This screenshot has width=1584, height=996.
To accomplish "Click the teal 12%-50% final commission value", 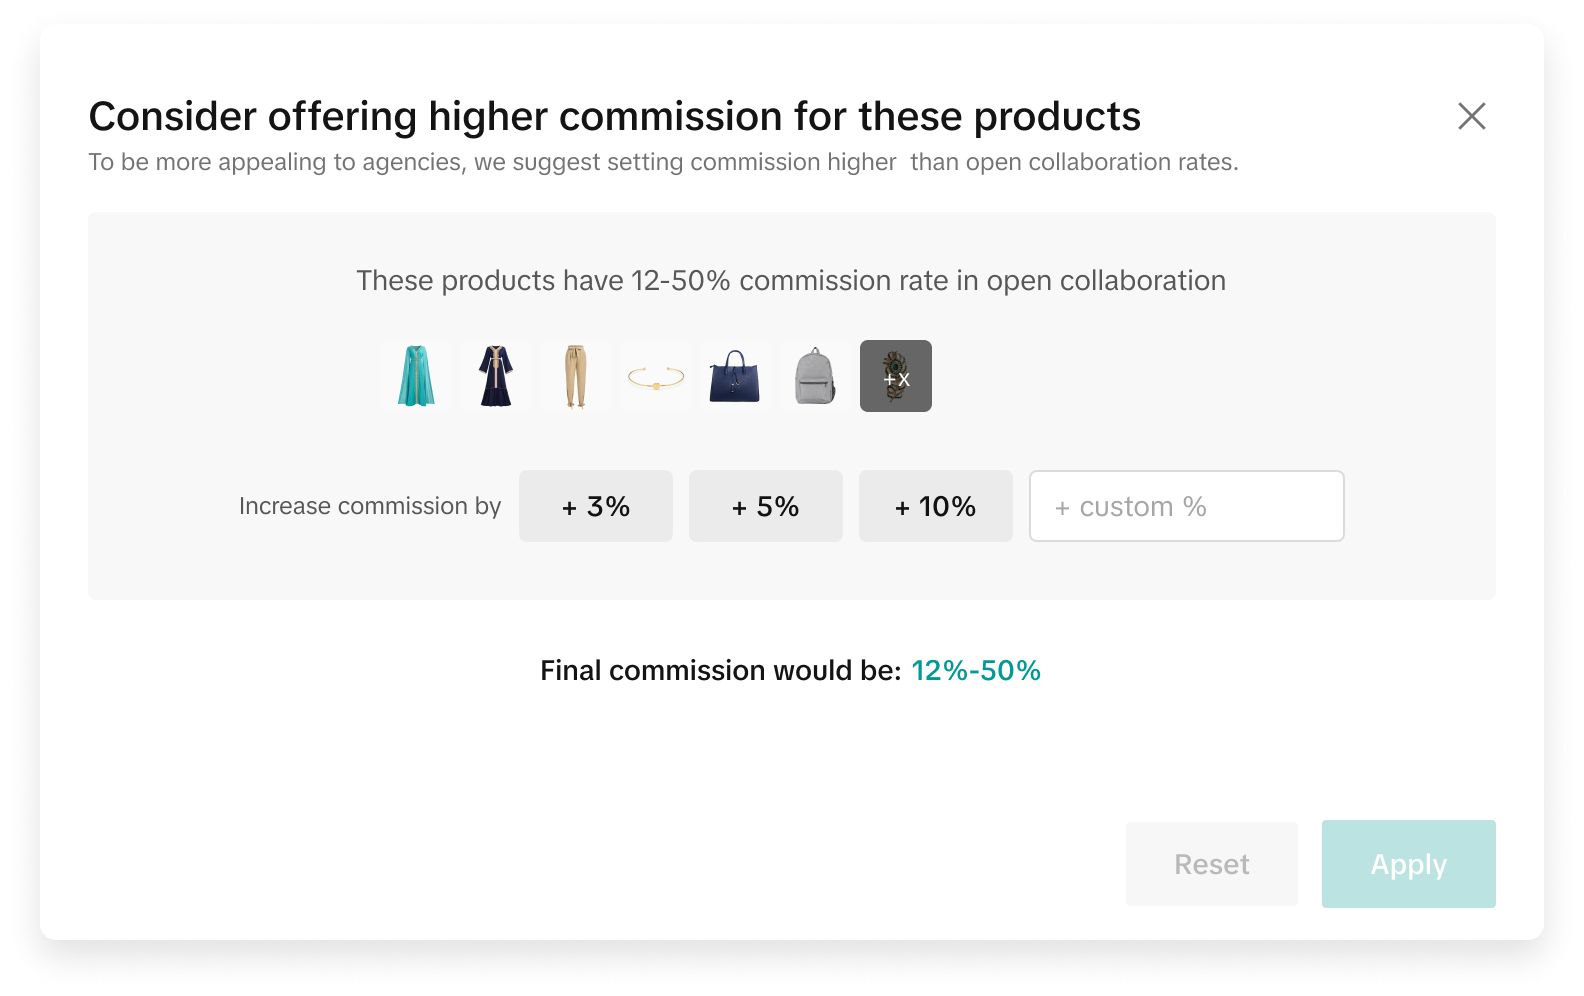I will point(976,670).
